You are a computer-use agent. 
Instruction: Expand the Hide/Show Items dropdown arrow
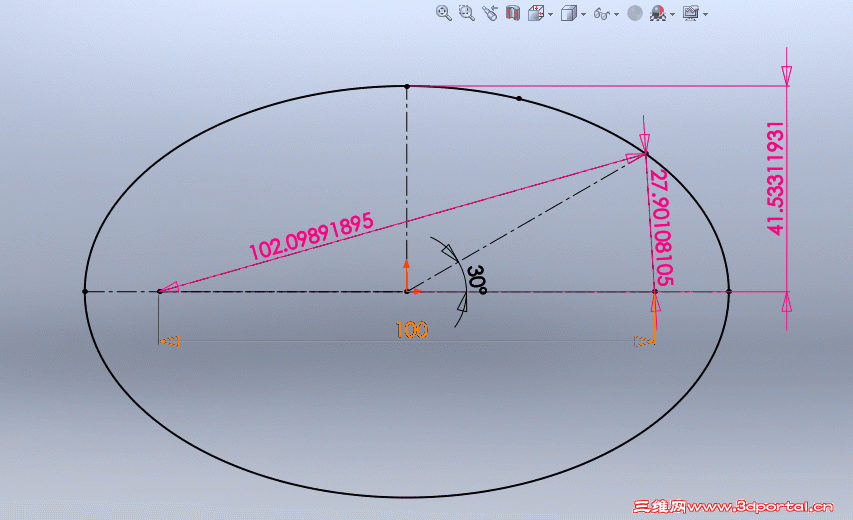click(x=616, y=14)
